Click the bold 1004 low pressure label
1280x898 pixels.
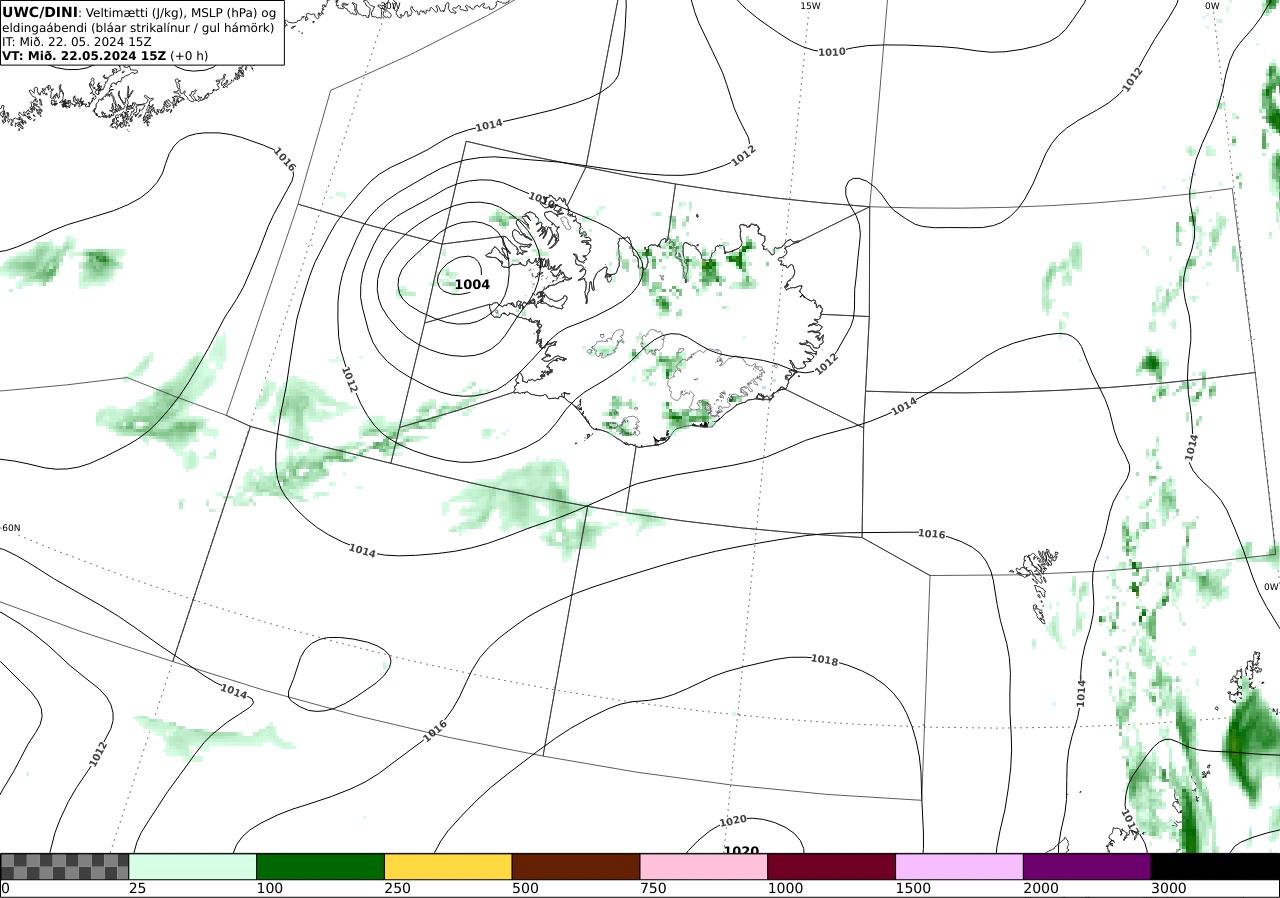tap(473, 285)
